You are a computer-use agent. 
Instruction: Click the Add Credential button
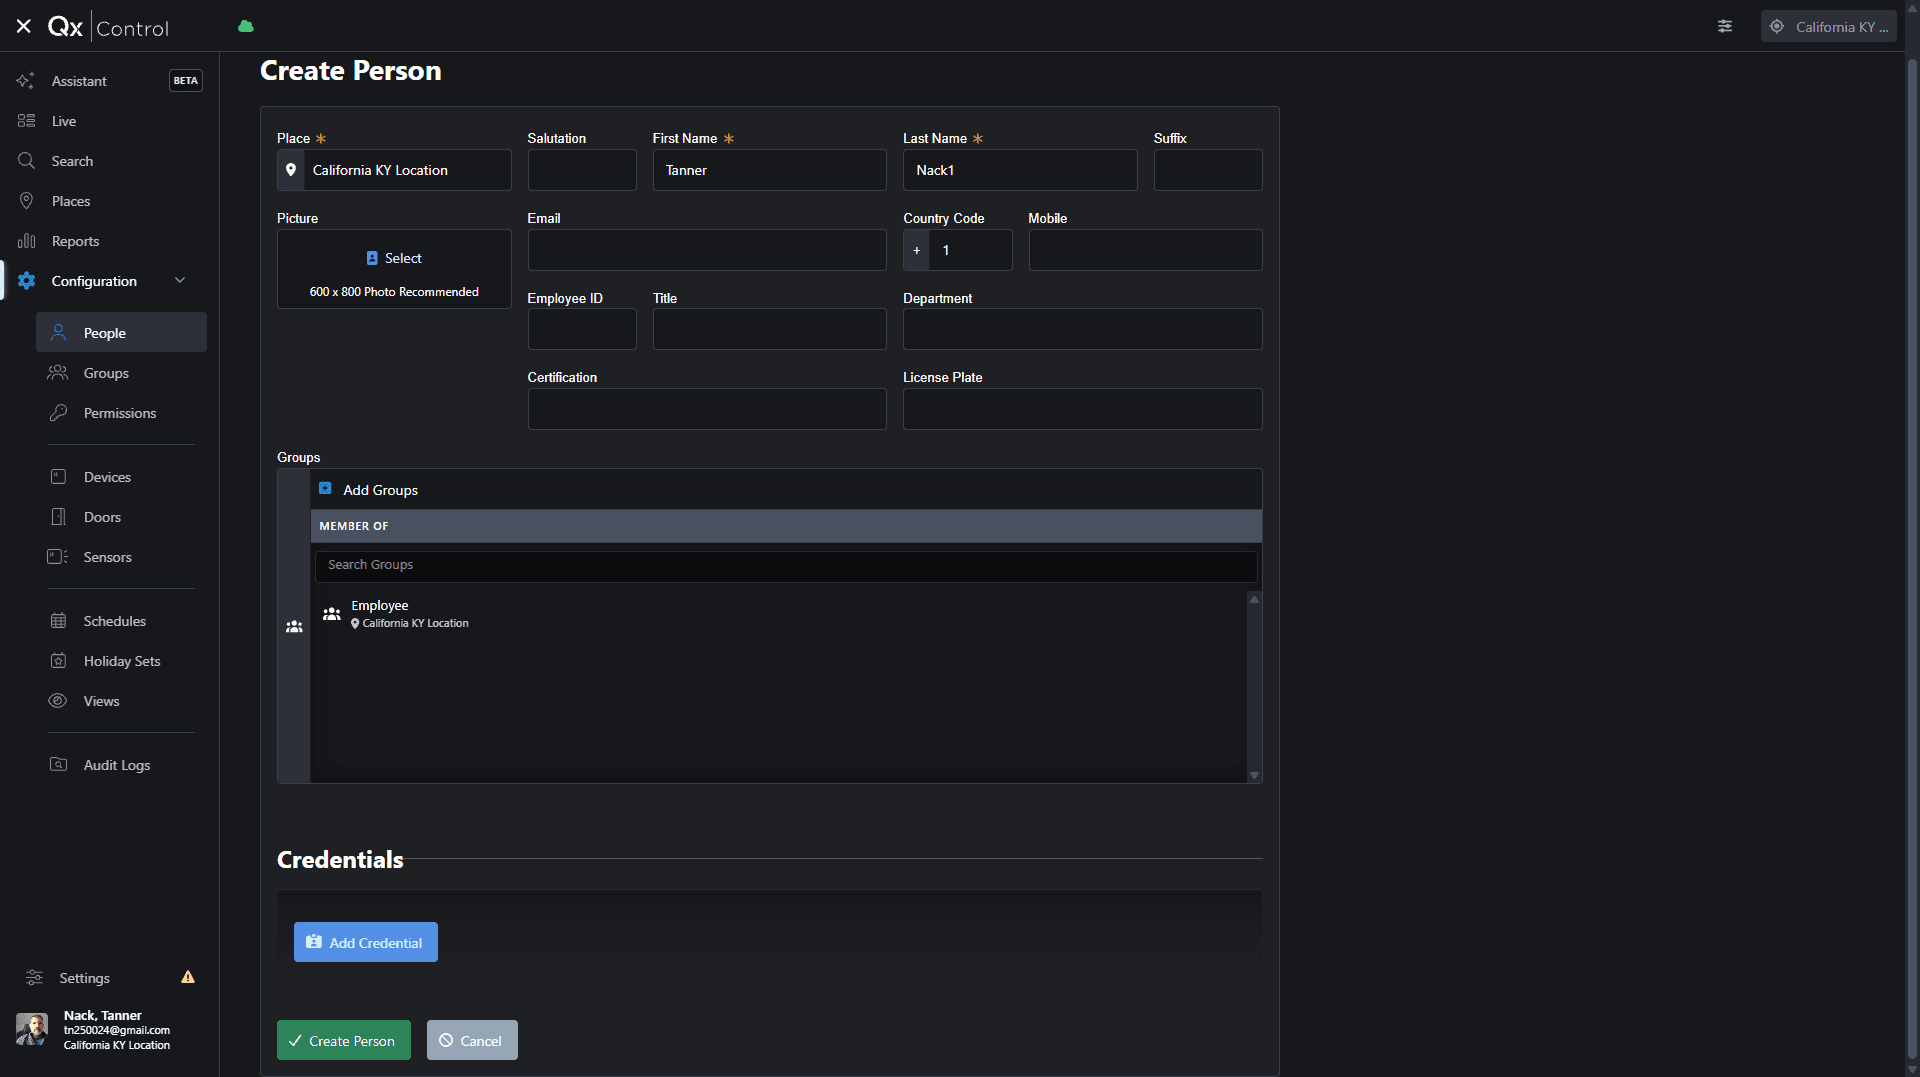pyautogui.click(x=365, y=942)
